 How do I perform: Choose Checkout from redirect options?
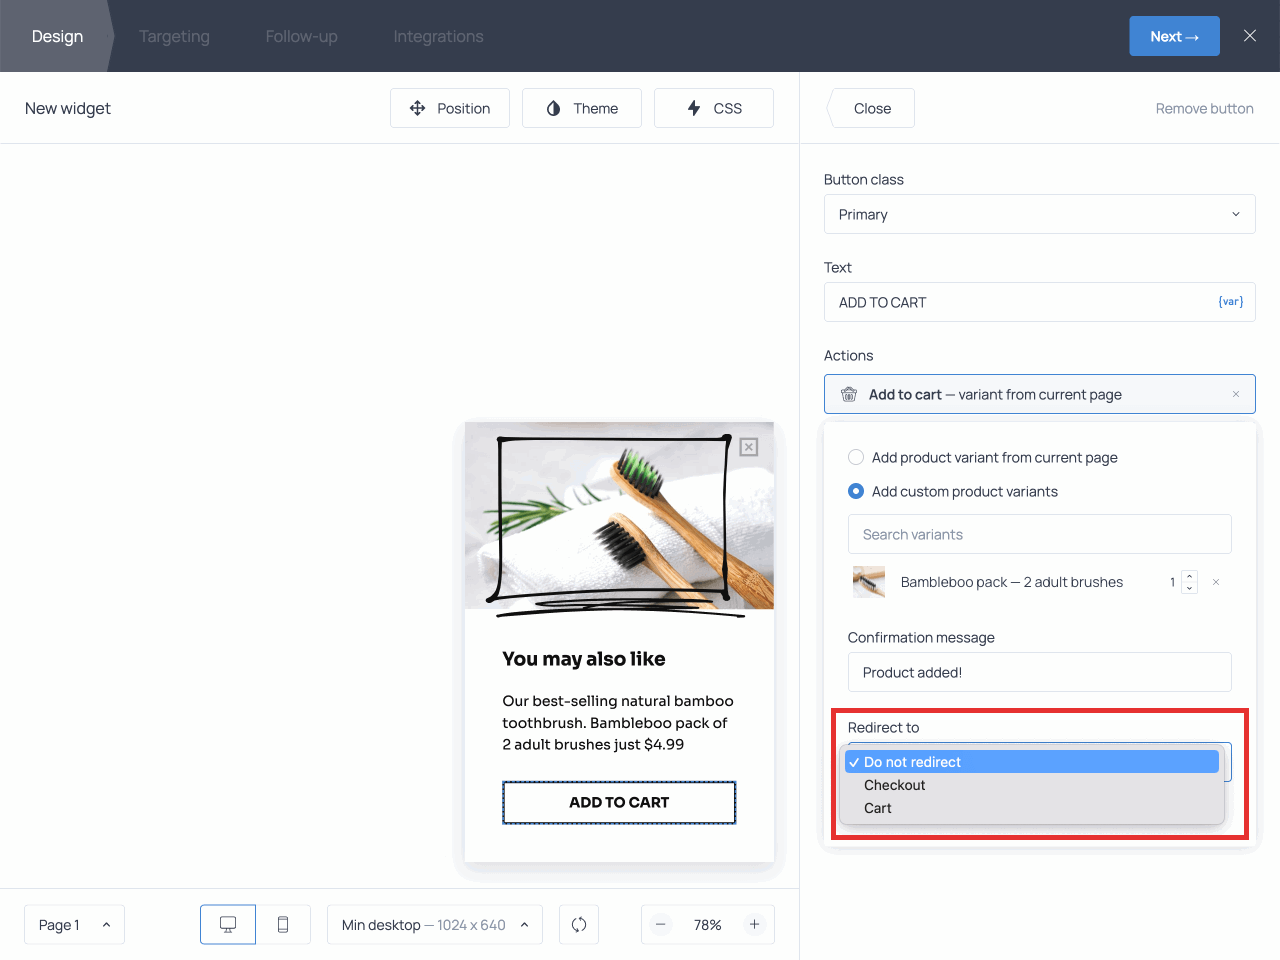coord(895,785)
